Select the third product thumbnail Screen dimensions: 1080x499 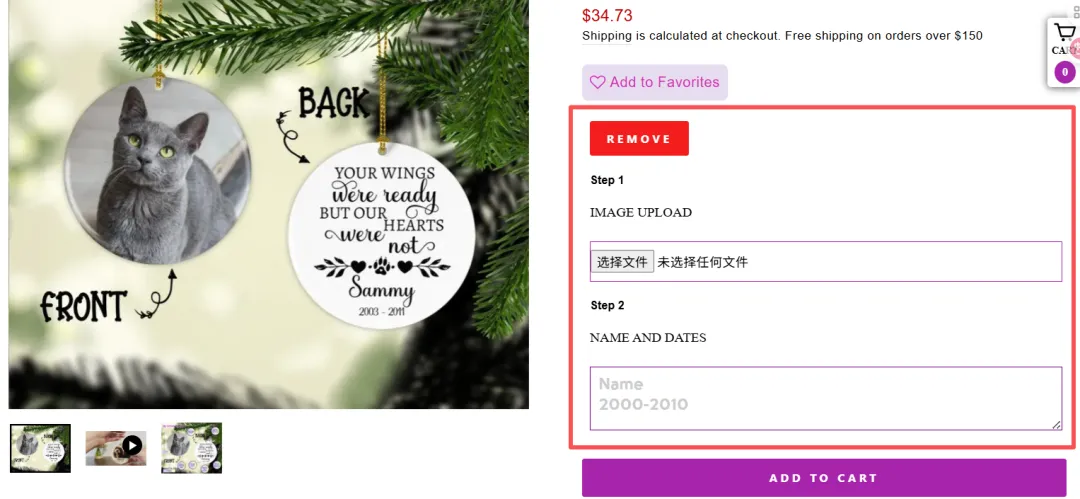coord(191,448)
